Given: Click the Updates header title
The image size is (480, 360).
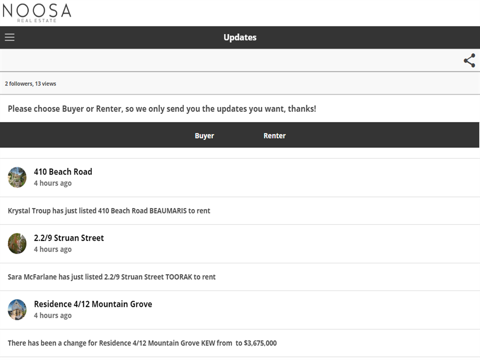Looking at the screenshot, I should pos(240,37).
